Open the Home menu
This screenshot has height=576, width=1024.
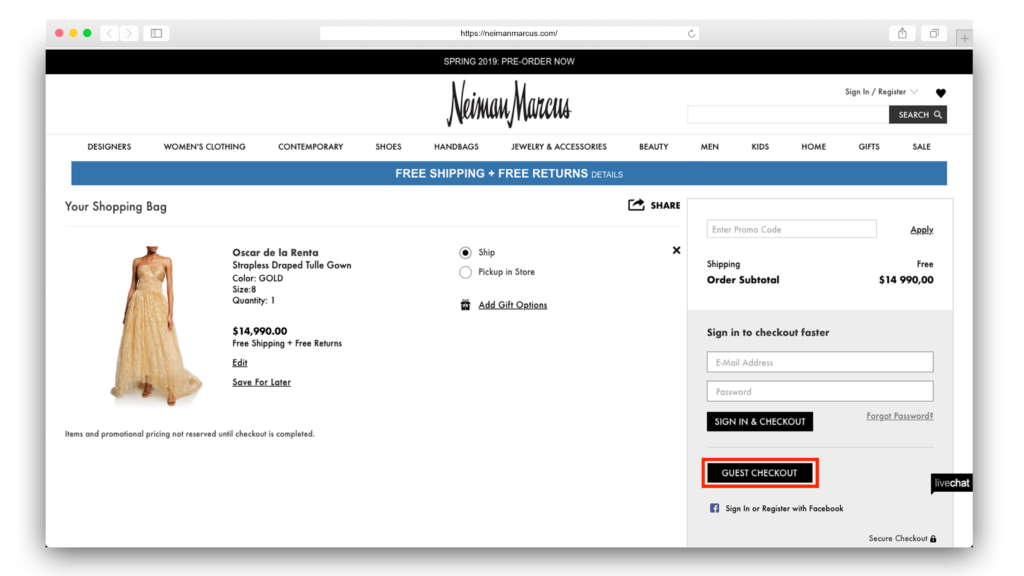pos(813,147)
